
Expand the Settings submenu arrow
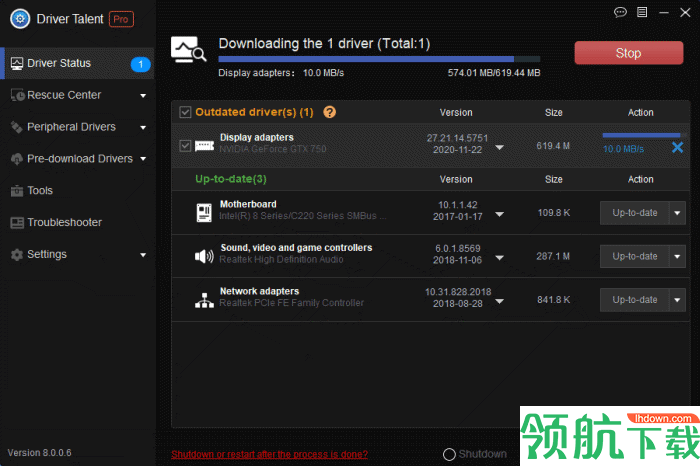tap(143, 255)
